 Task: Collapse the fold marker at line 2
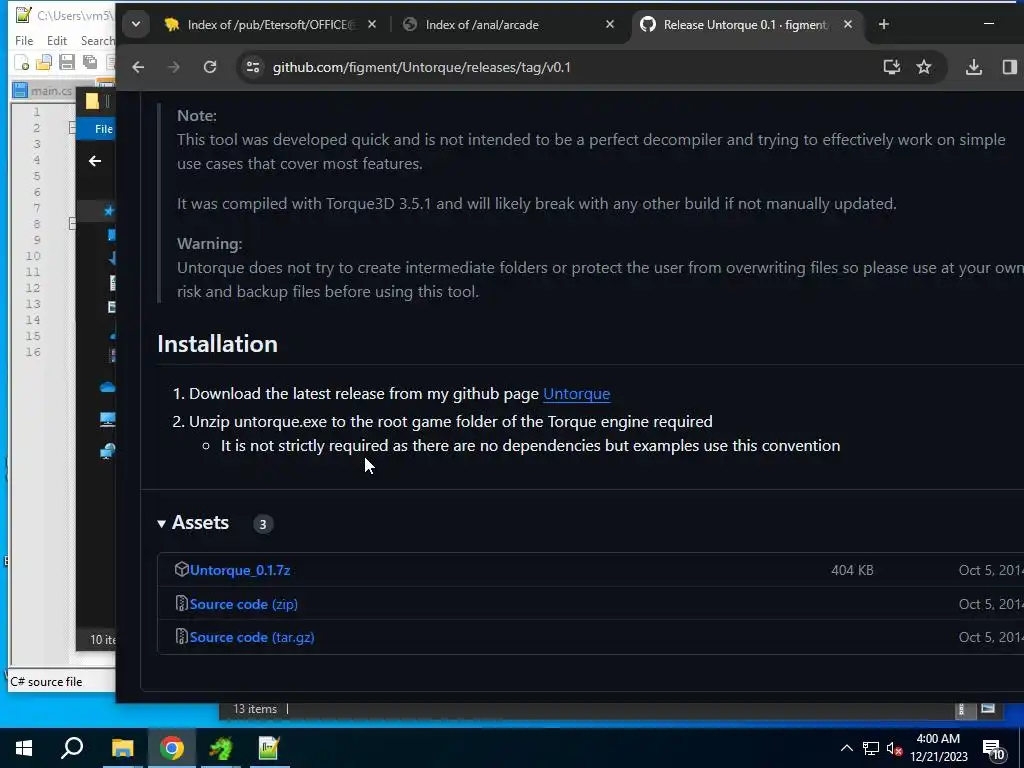pyautogui.click(x=72, y=128)
